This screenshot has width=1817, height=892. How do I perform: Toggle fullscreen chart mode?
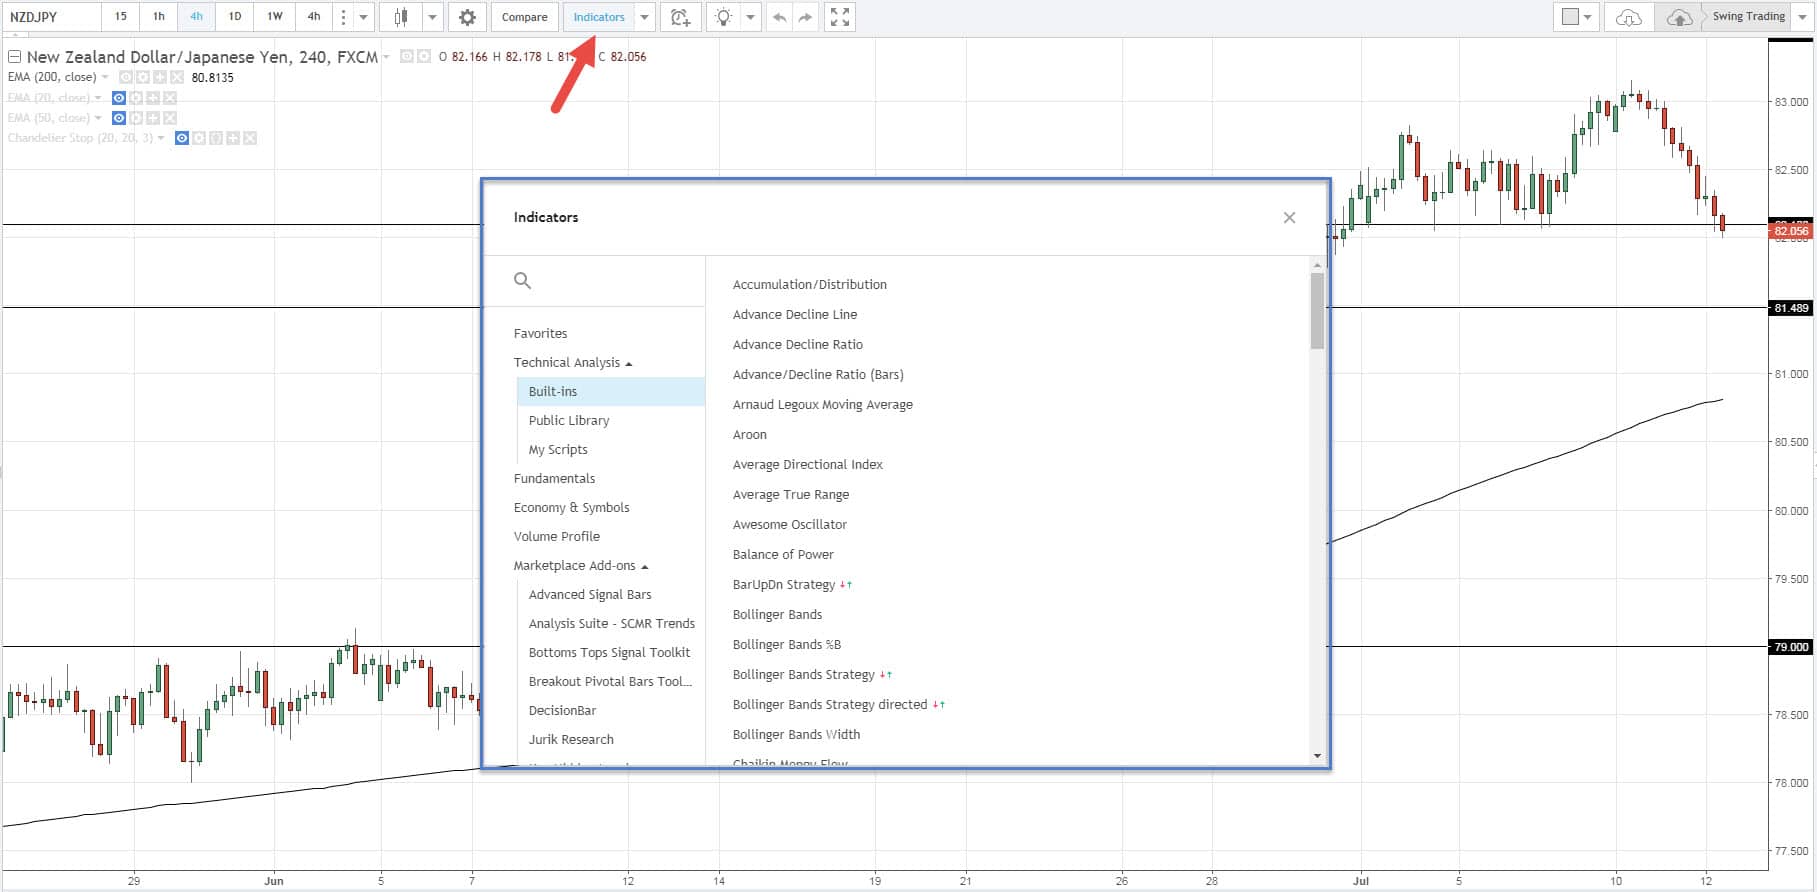click(840, 17)
